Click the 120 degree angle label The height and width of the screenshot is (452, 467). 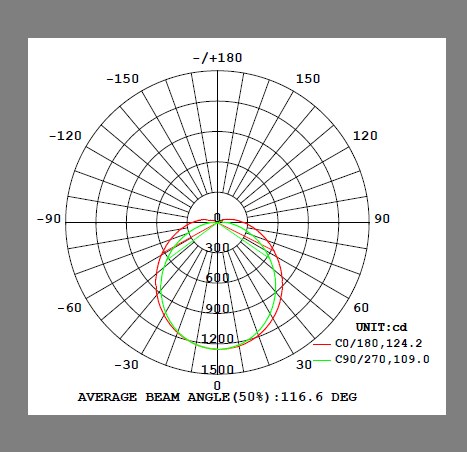365,136
